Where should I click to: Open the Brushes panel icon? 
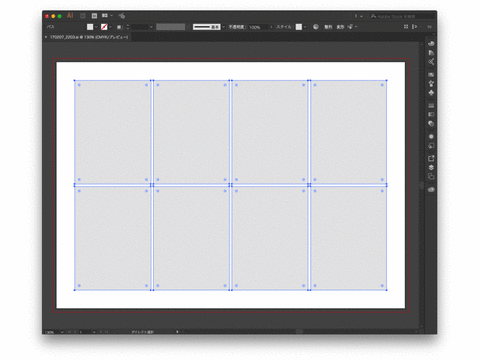tap(431, 83)
